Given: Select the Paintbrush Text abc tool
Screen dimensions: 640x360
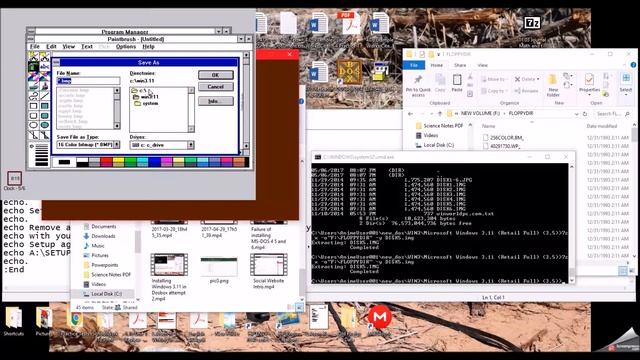Looking at the screenshot, I should [x=44, y=66].
